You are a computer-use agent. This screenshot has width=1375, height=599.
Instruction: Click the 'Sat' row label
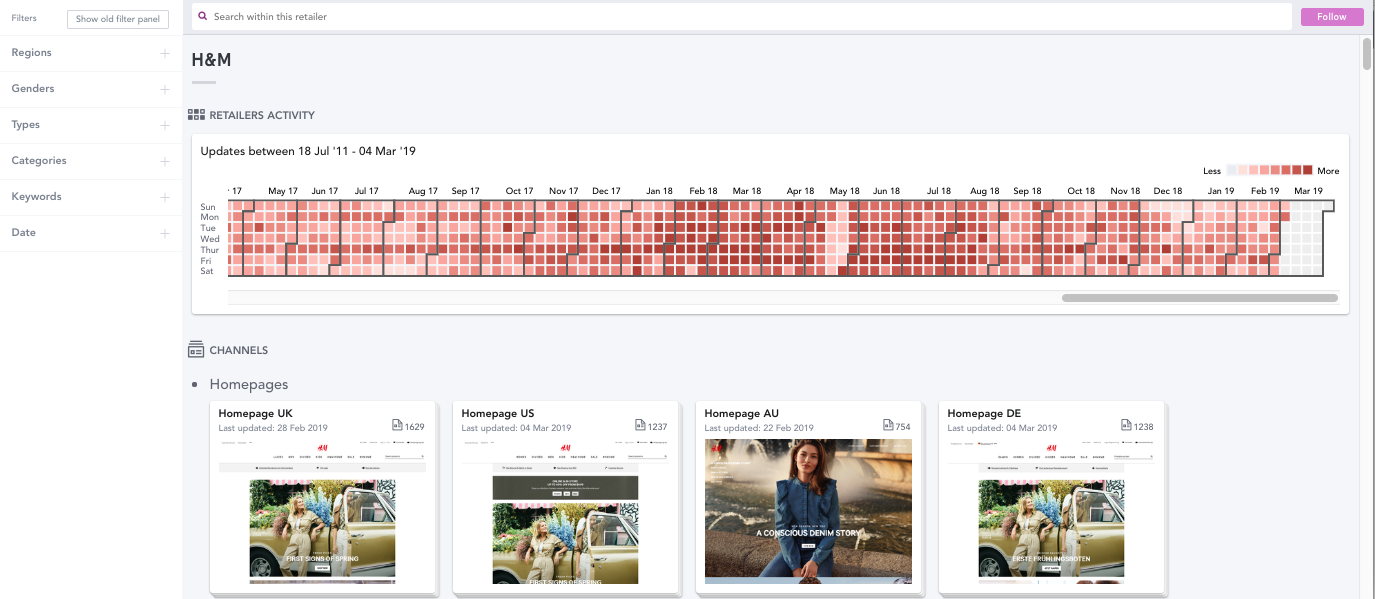pyautogui.click(x=207, y=271)
